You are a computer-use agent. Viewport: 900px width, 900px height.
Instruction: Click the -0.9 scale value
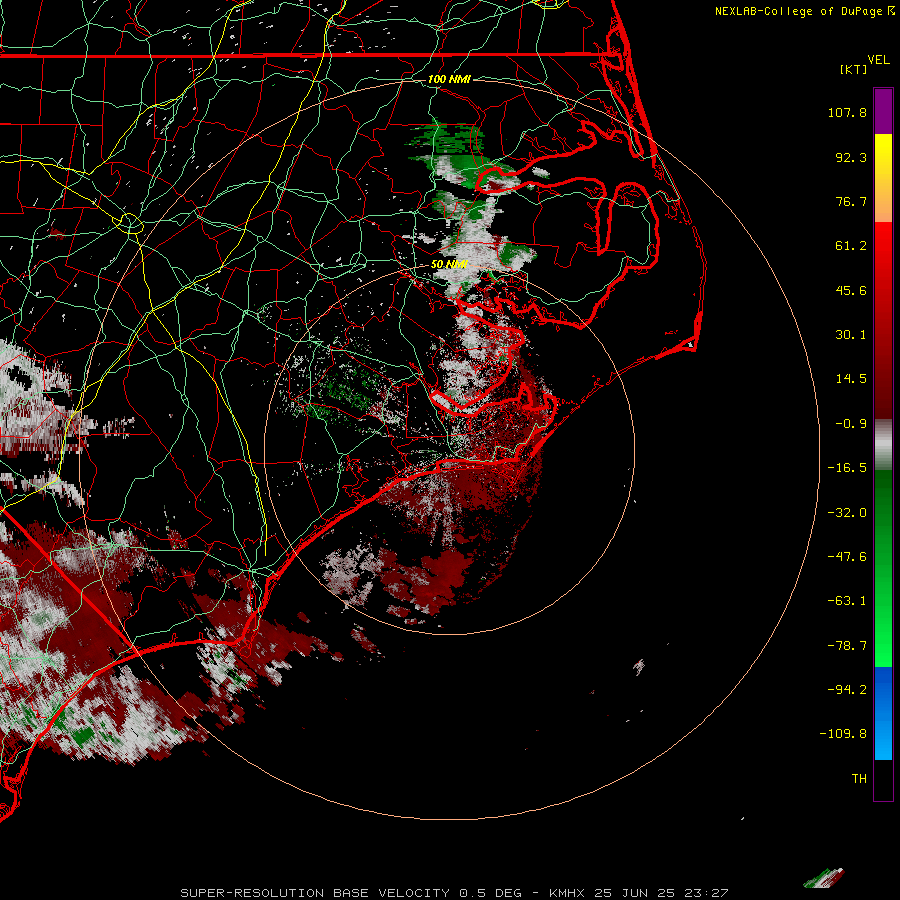click(x=851, y=424)
